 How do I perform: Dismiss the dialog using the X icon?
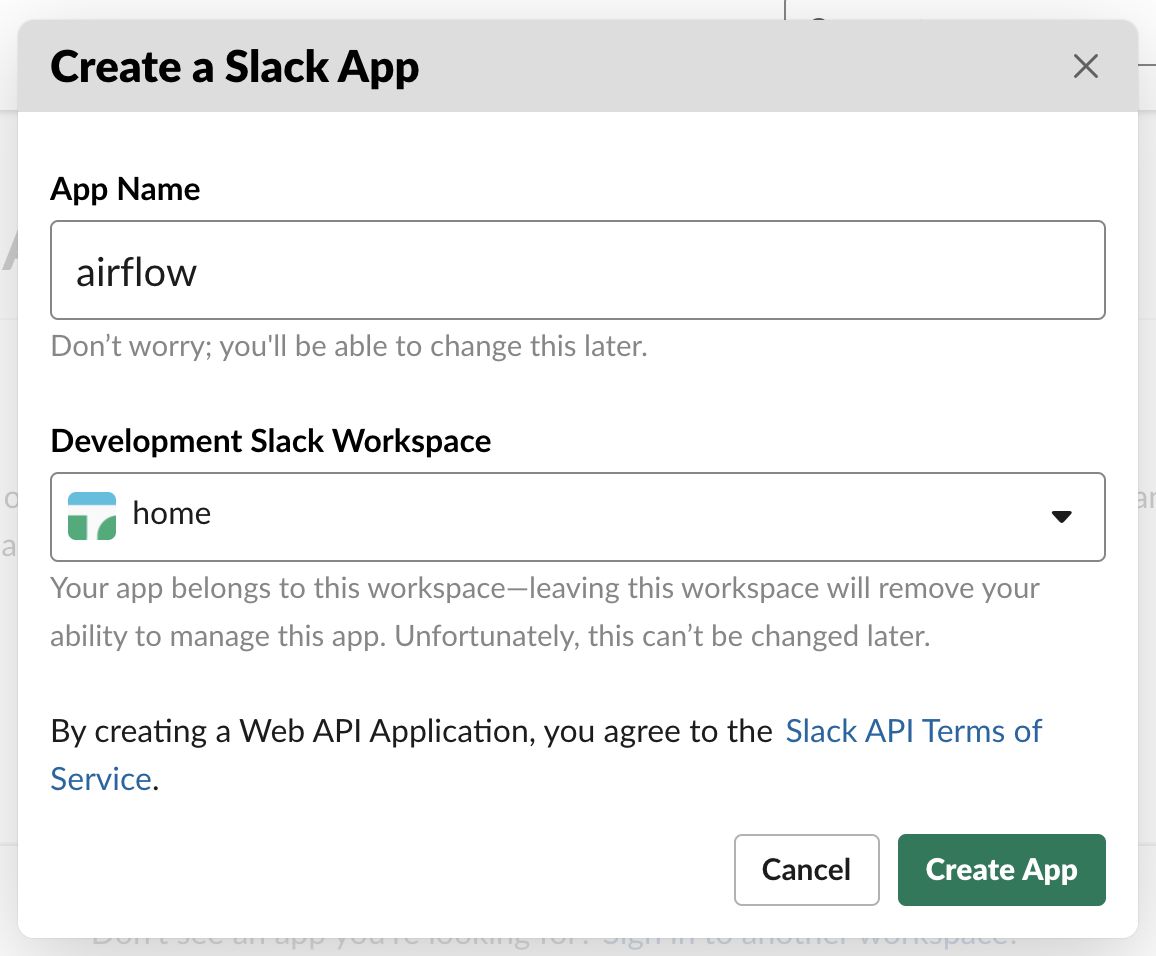pyautogui.click(x=1085, y=66)
